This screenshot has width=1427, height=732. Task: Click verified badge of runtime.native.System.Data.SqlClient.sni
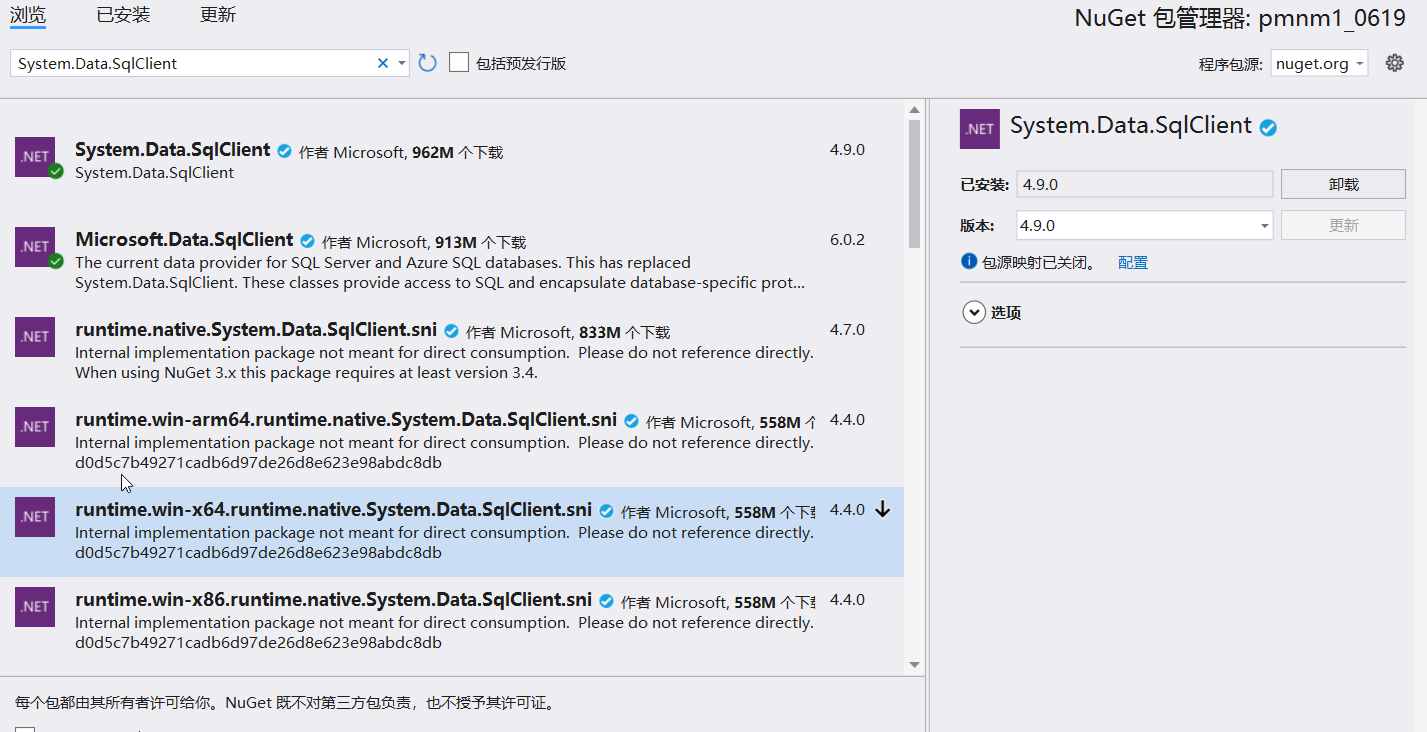(x=452, y=331)
